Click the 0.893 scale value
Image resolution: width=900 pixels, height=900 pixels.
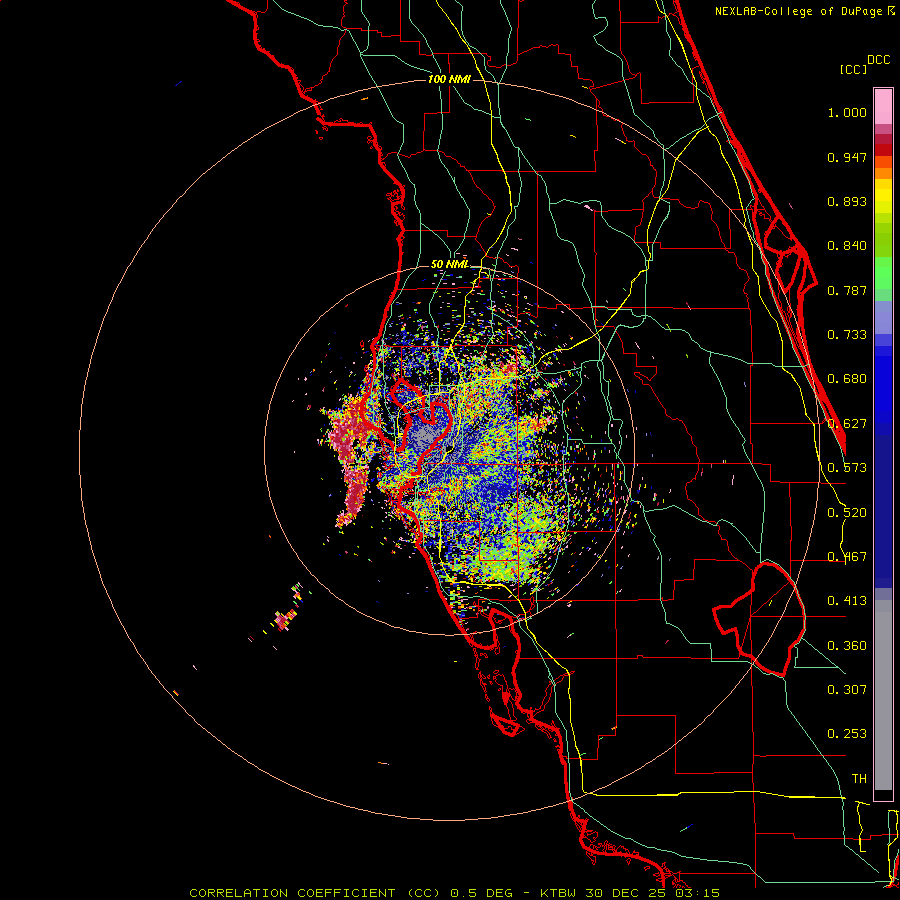coord(847,201)
